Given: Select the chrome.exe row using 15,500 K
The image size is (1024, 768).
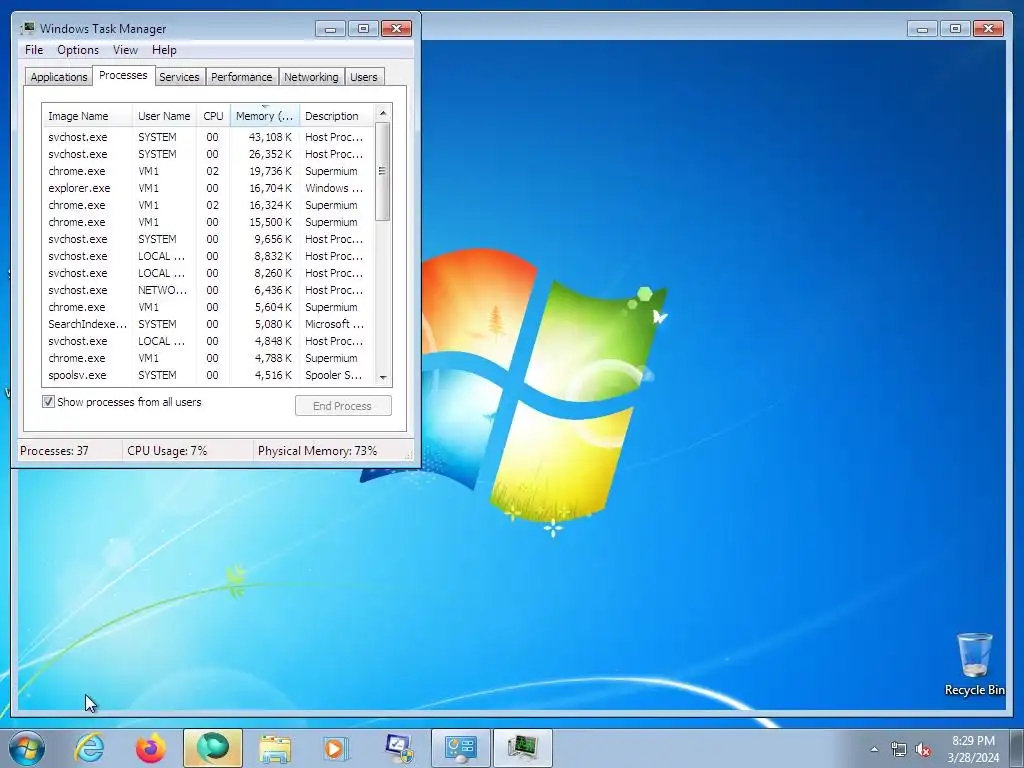Looking at the screenshot, I should [x=209, y=222].
